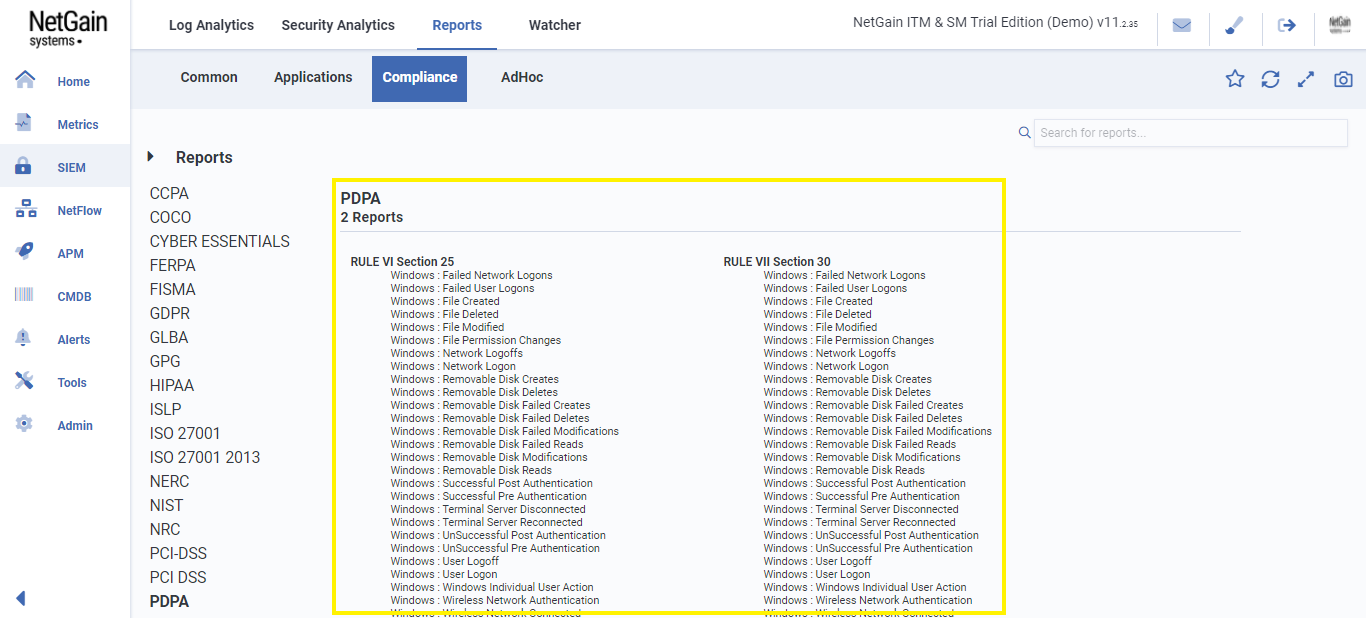Open Wireless Network Authentication under RULE VII
The width and height of the screenshot is (1366, 618).
point(868,600)
